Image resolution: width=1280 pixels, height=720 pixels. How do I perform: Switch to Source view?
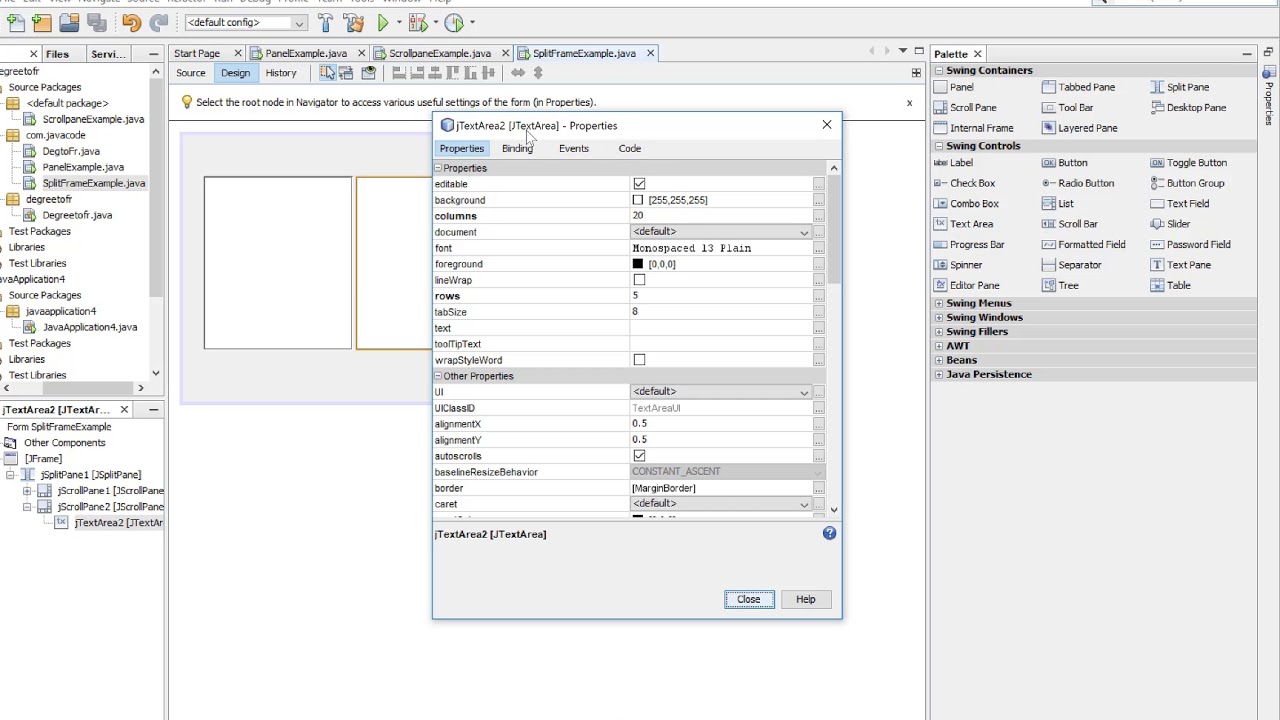tap(190, 73)
